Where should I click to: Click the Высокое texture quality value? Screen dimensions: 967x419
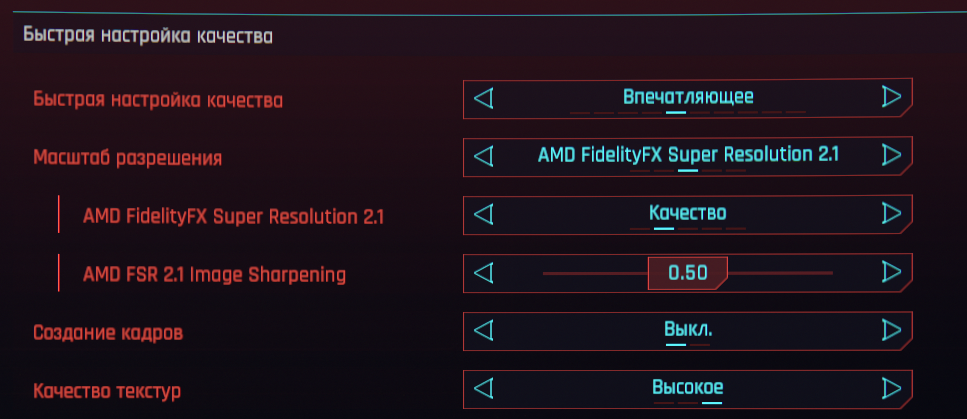(x=688, y=387)
